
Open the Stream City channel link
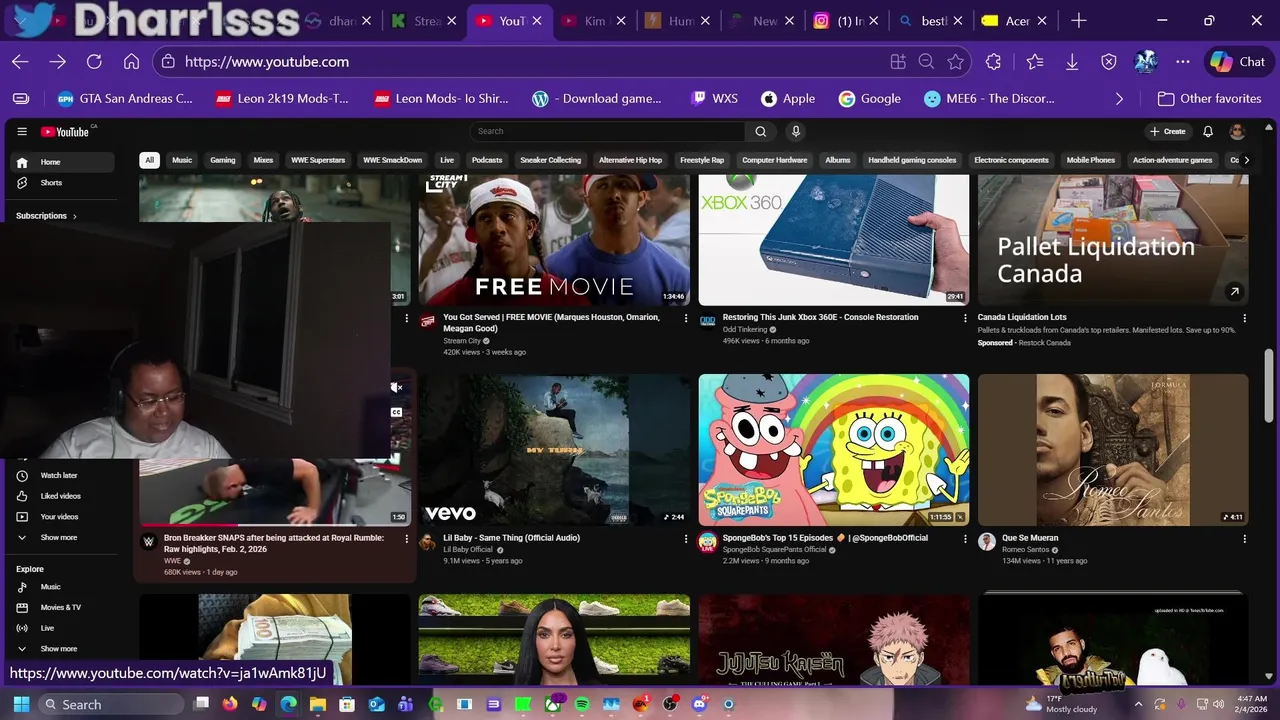tap(462, 341)
